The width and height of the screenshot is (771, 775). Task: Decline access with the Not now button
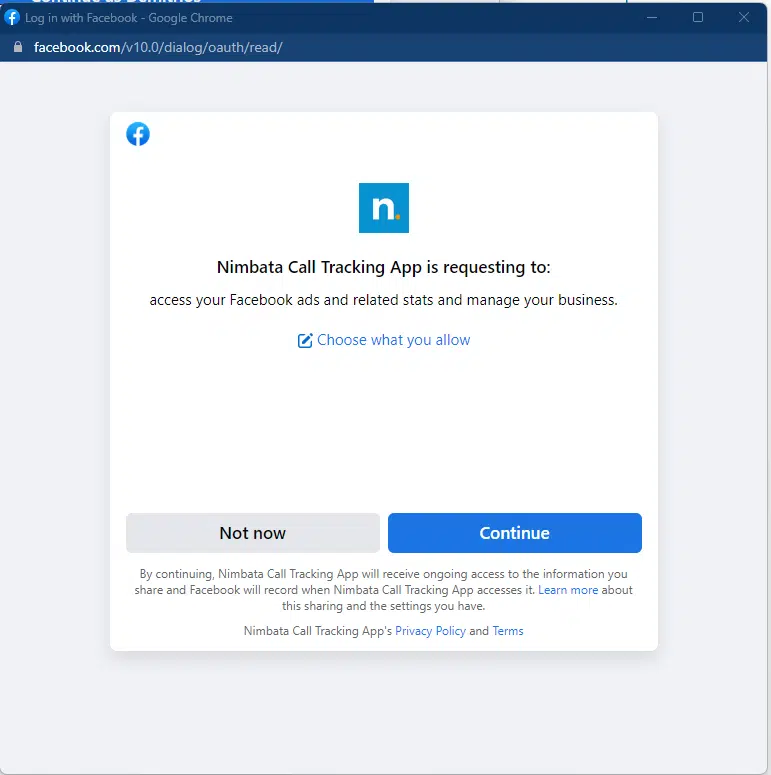(253, 533)
